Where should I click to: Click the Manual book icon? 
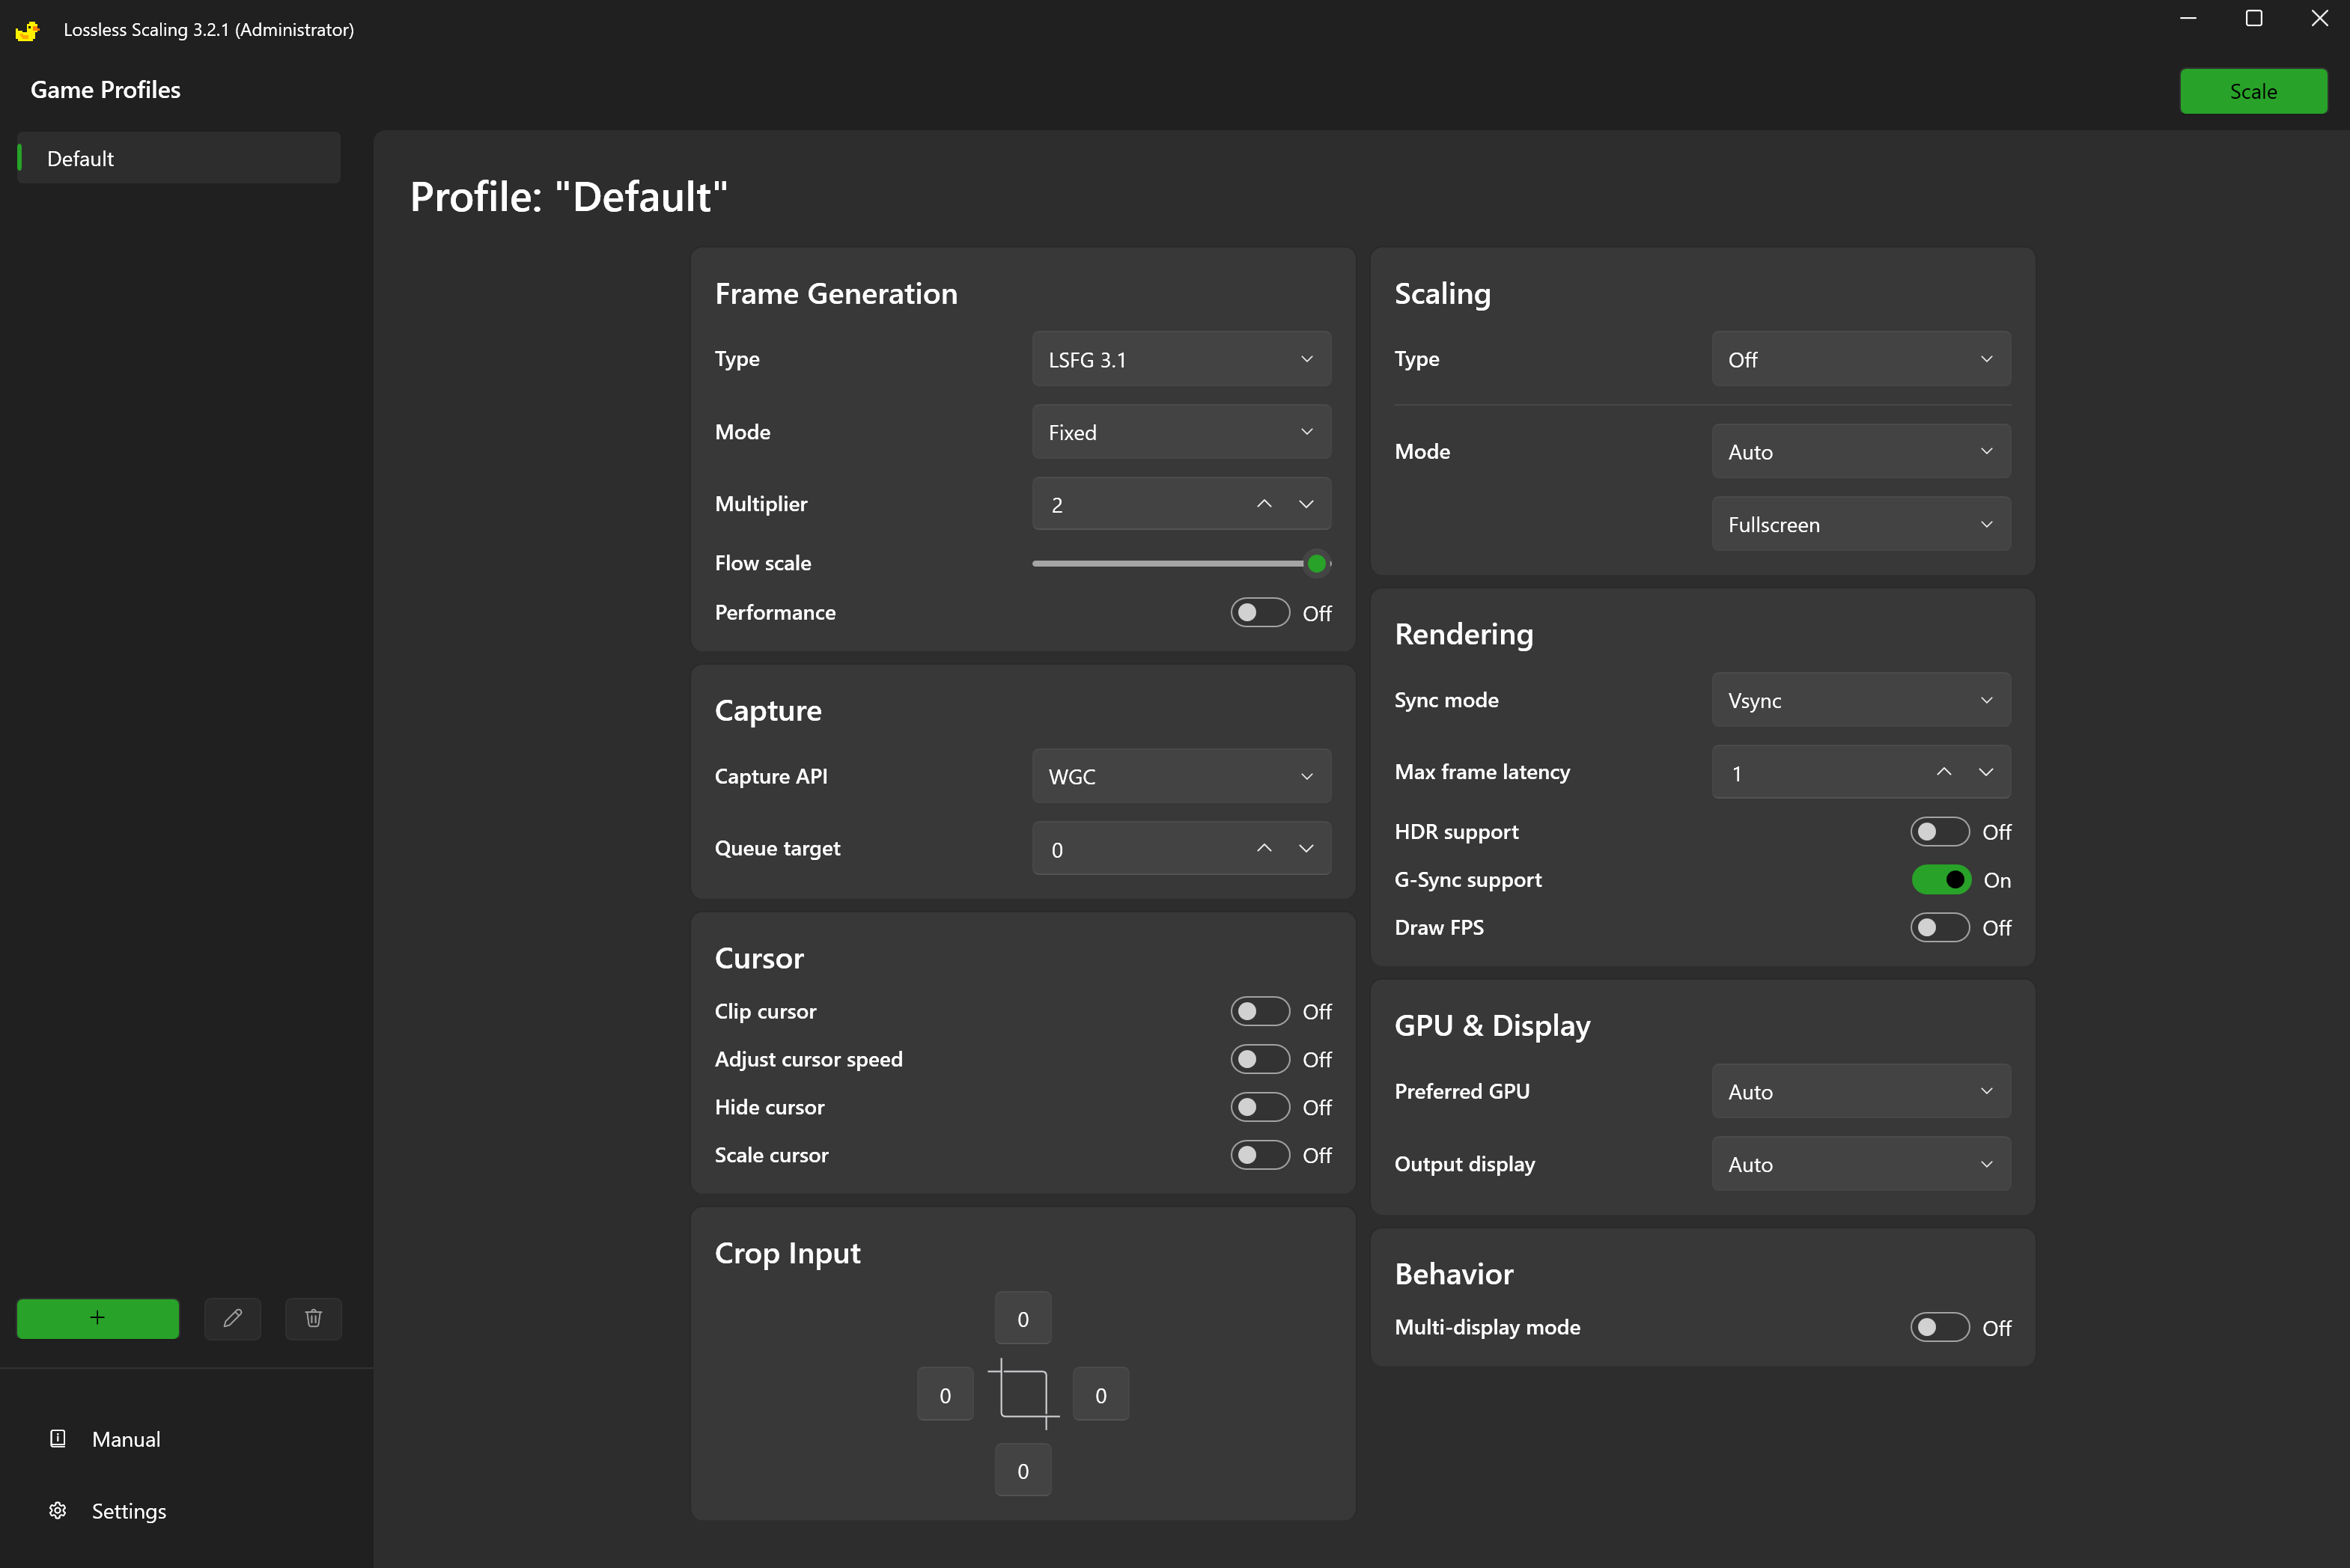58,1438
